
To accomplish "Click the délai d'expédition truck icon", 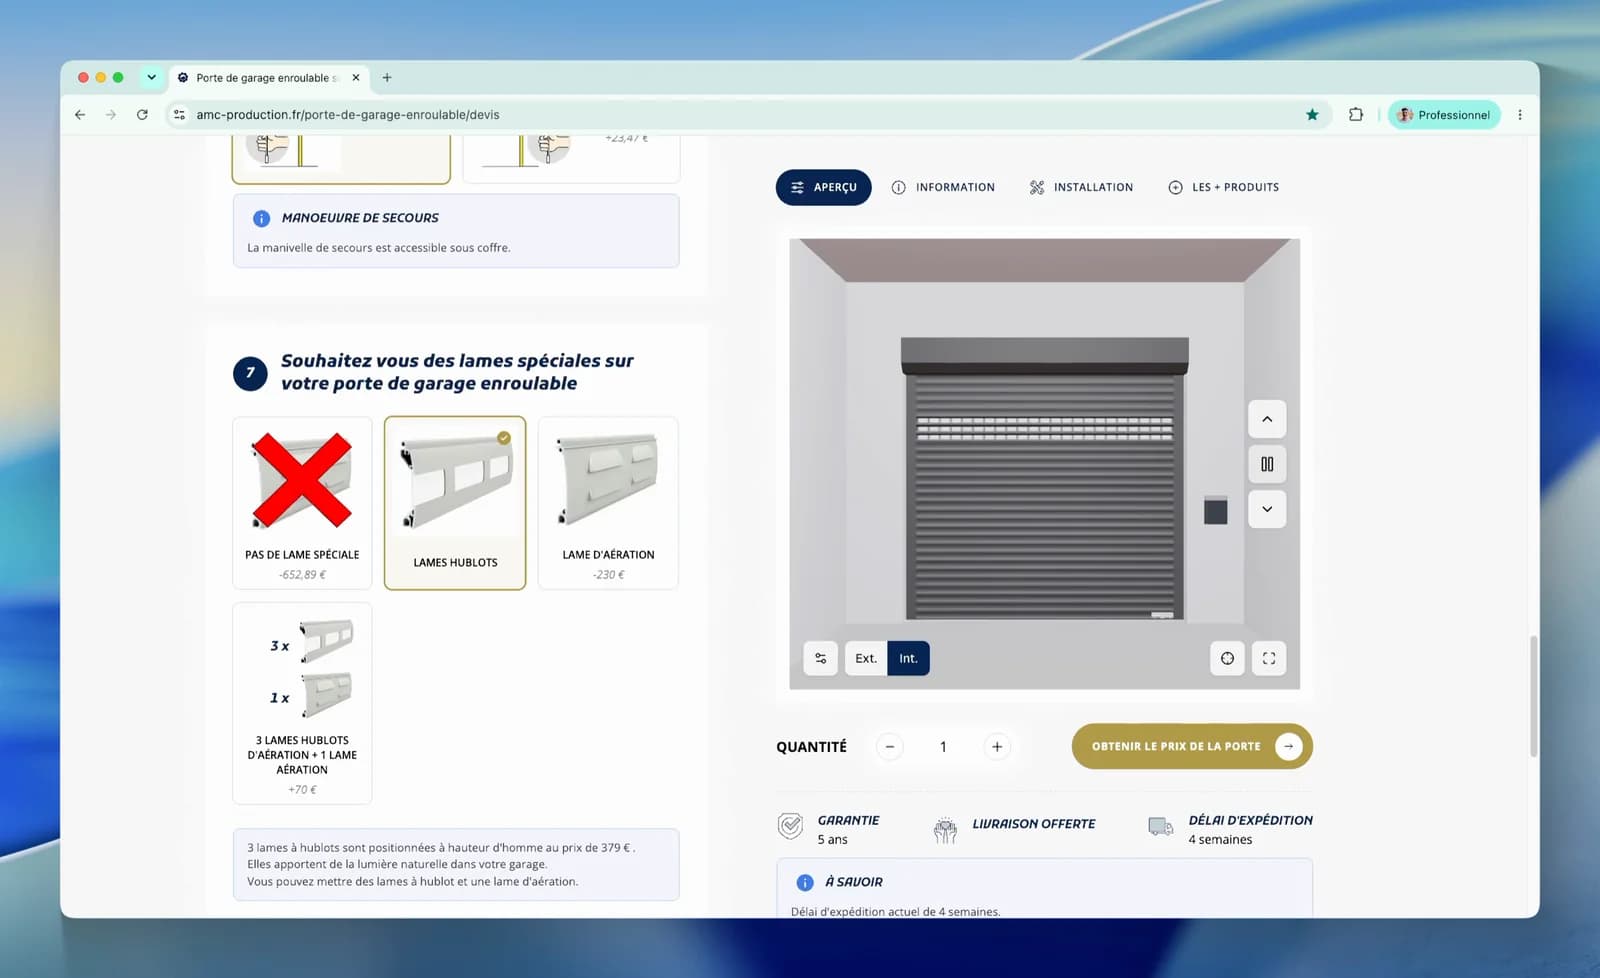I will point(1161,827).
